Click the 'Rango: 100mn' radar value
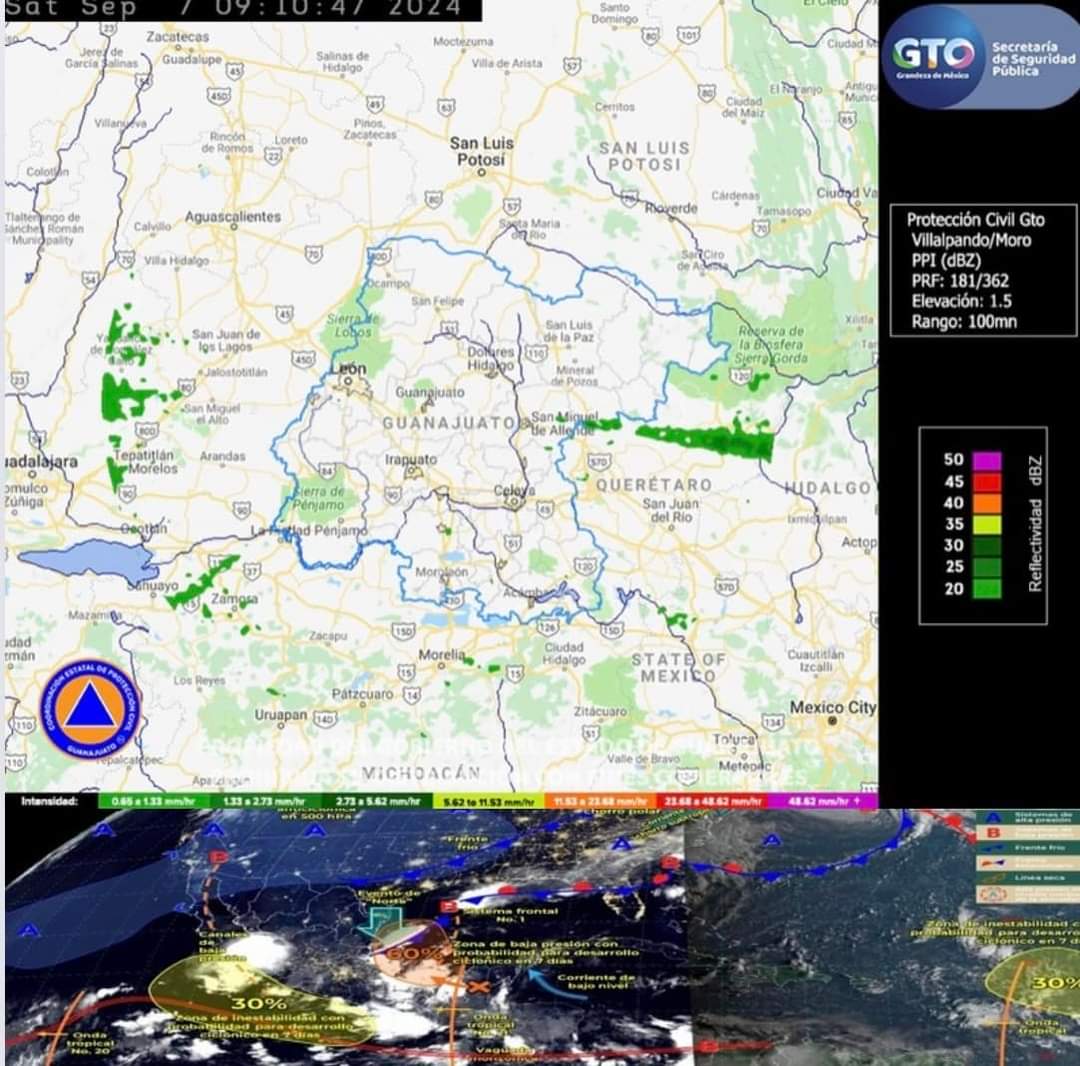Viewport: 1080px width, 1066px height. click(x=964, y=322)
